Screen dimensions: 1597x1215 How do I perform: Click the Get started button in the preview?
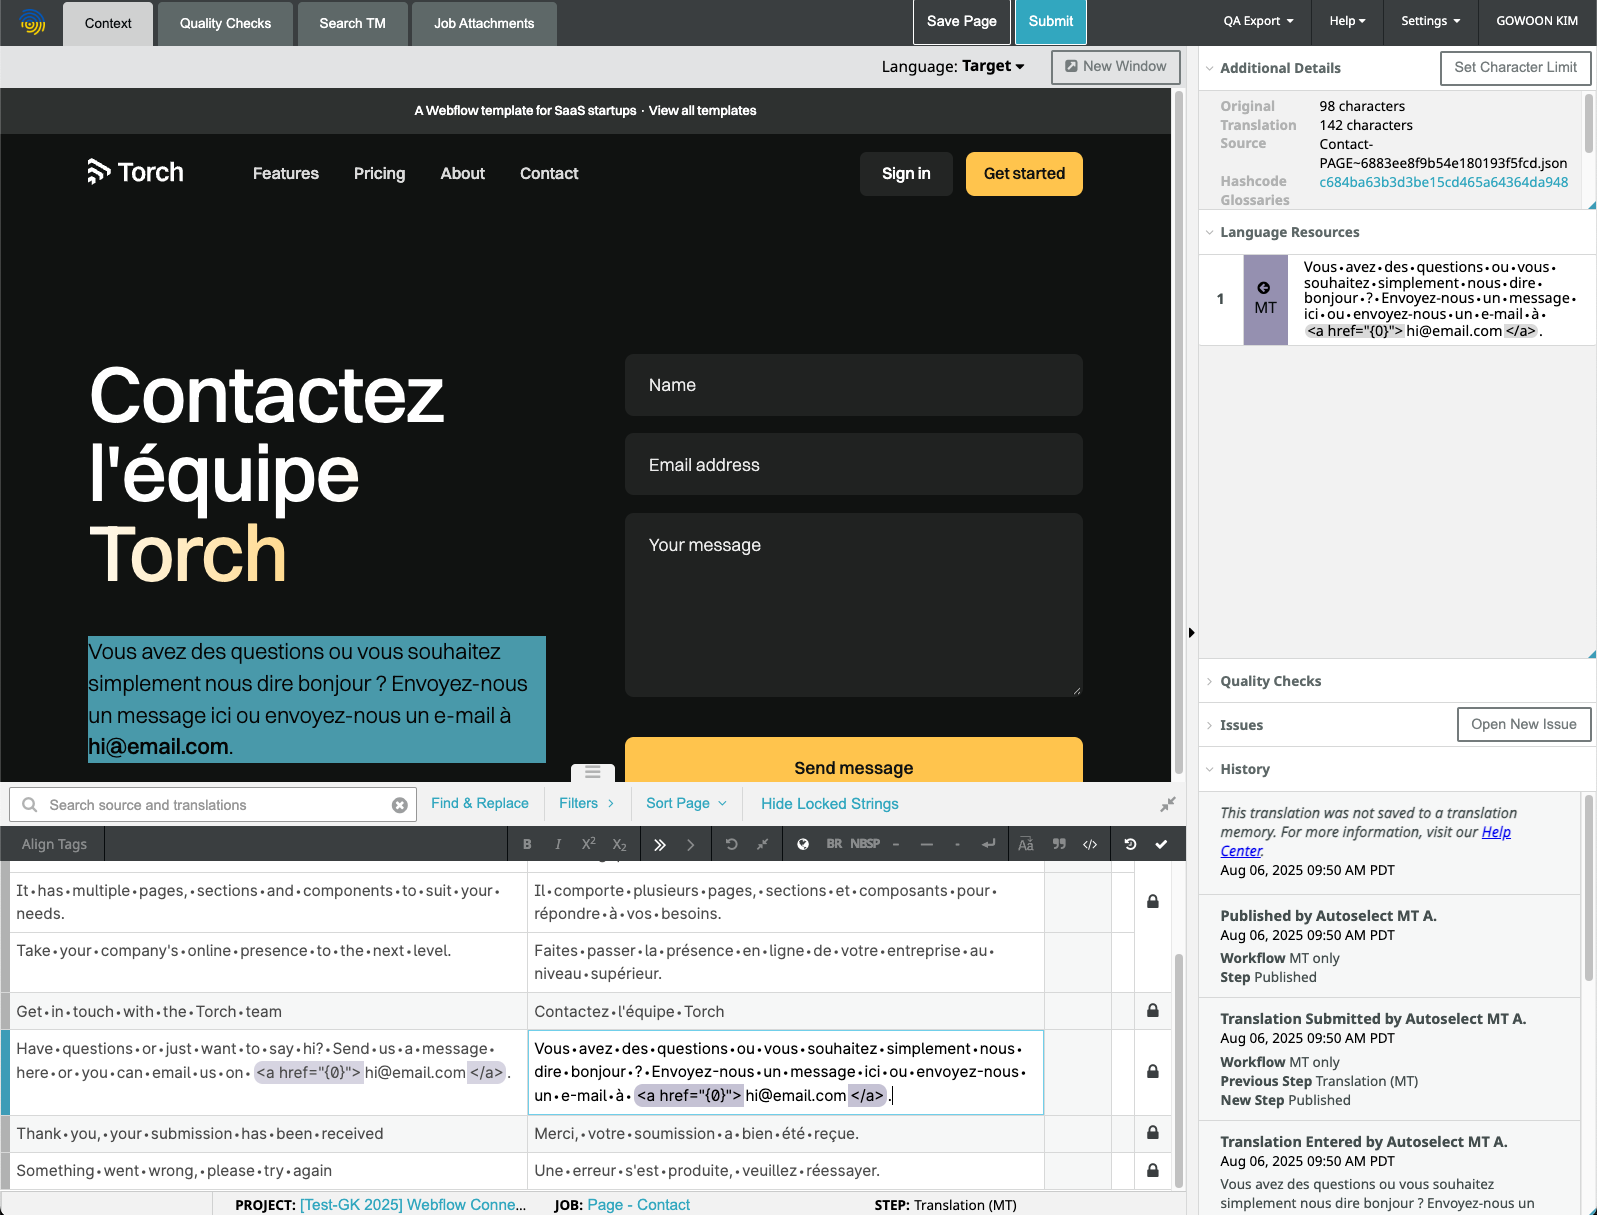1024,174
